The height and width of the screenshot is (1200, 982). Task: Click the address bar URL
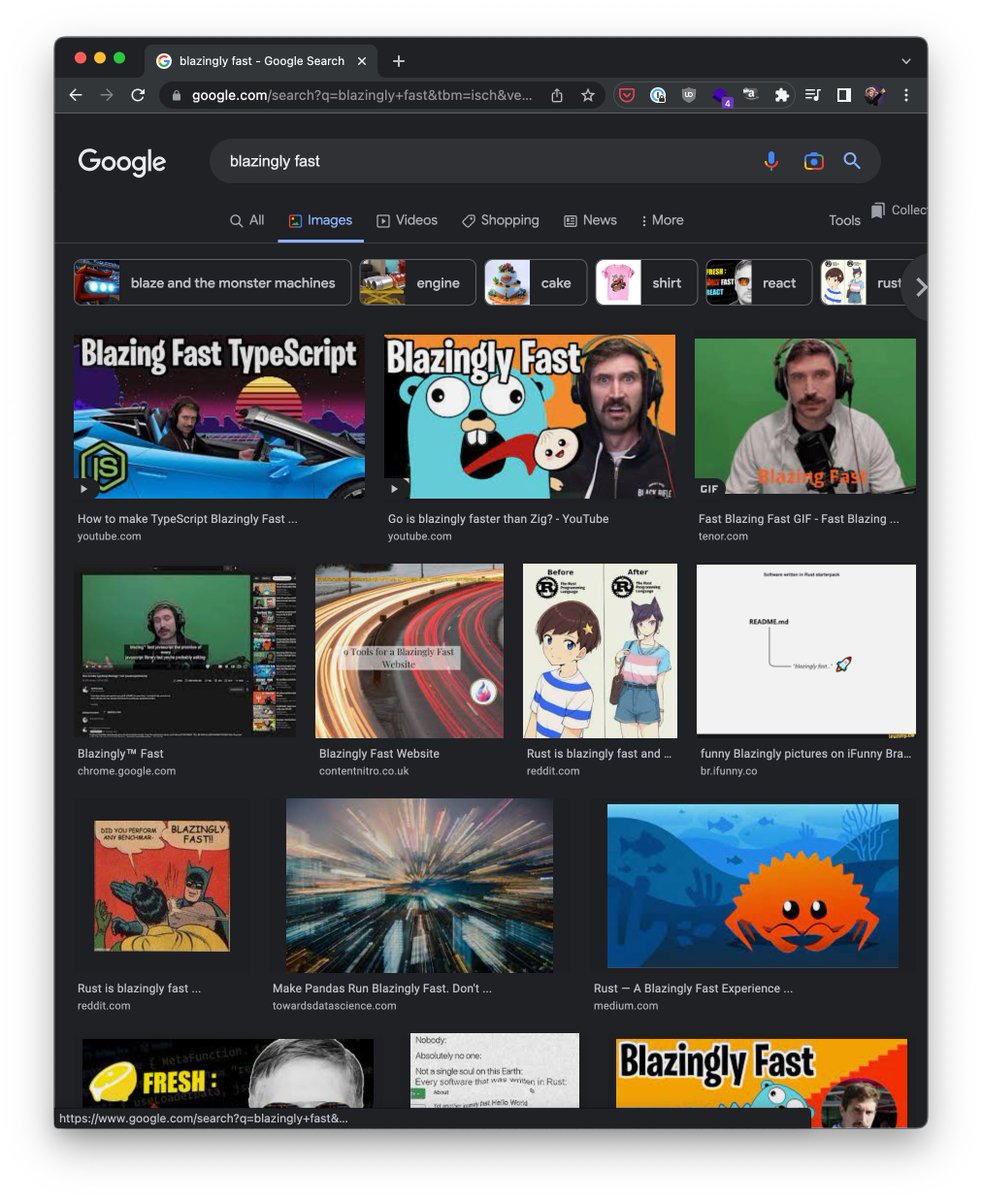coord(362,95)
